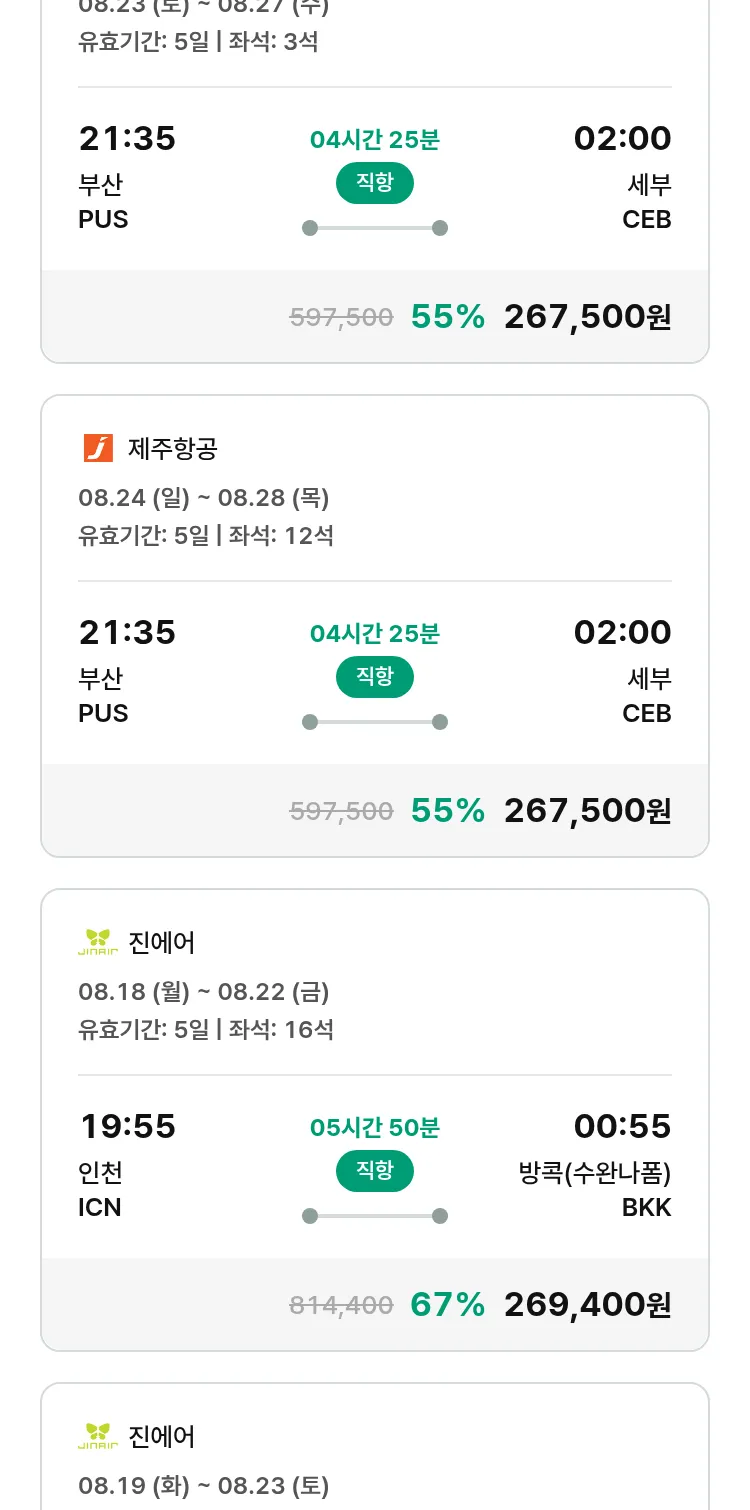This screenshot has width=750, height=1510.
Task: Open the 제주항공 airline name
Action: 173,449
